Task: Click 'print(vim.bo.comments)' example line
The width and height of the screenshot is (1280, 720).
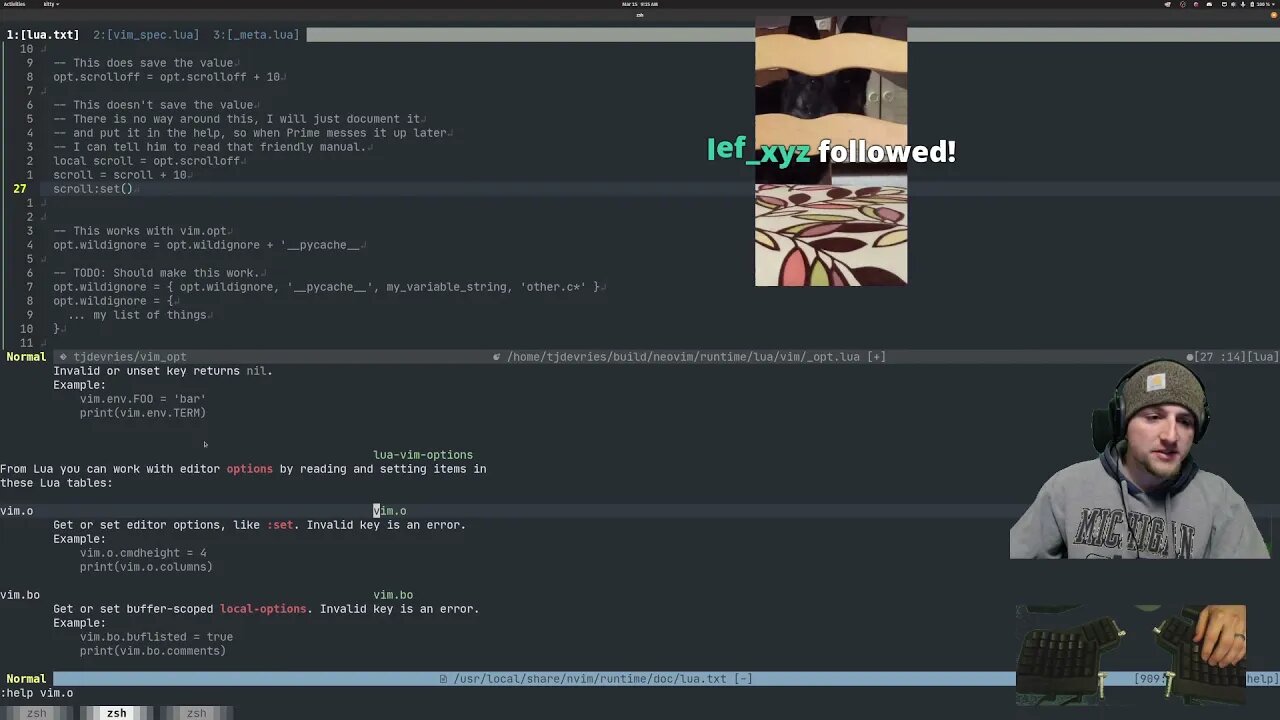Action: click(x=153, y=651)
